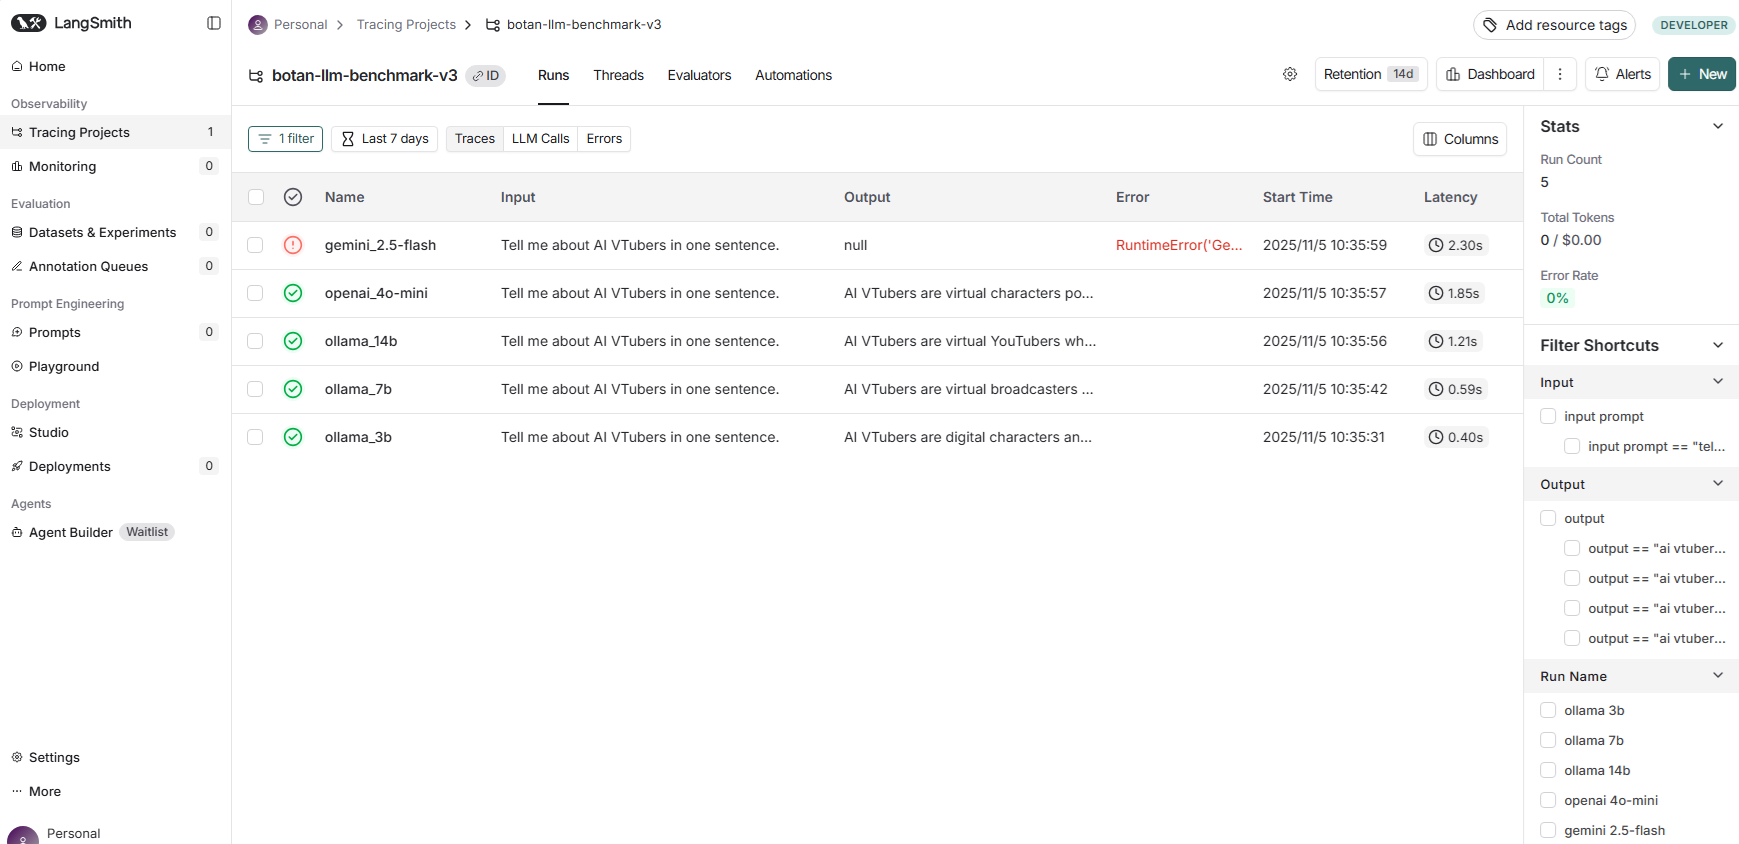This screenshot has height=844, width=1739.
Task: Click Personal account avatar at bottom
Action: (x=23, y=836)
